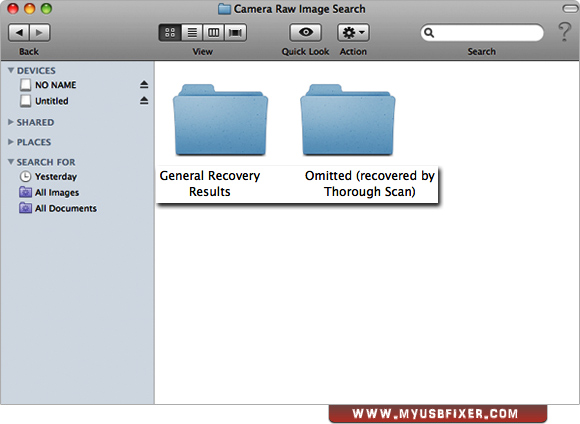Expand the SHARED section
The image size is (580, 424).
coord(11,122)
